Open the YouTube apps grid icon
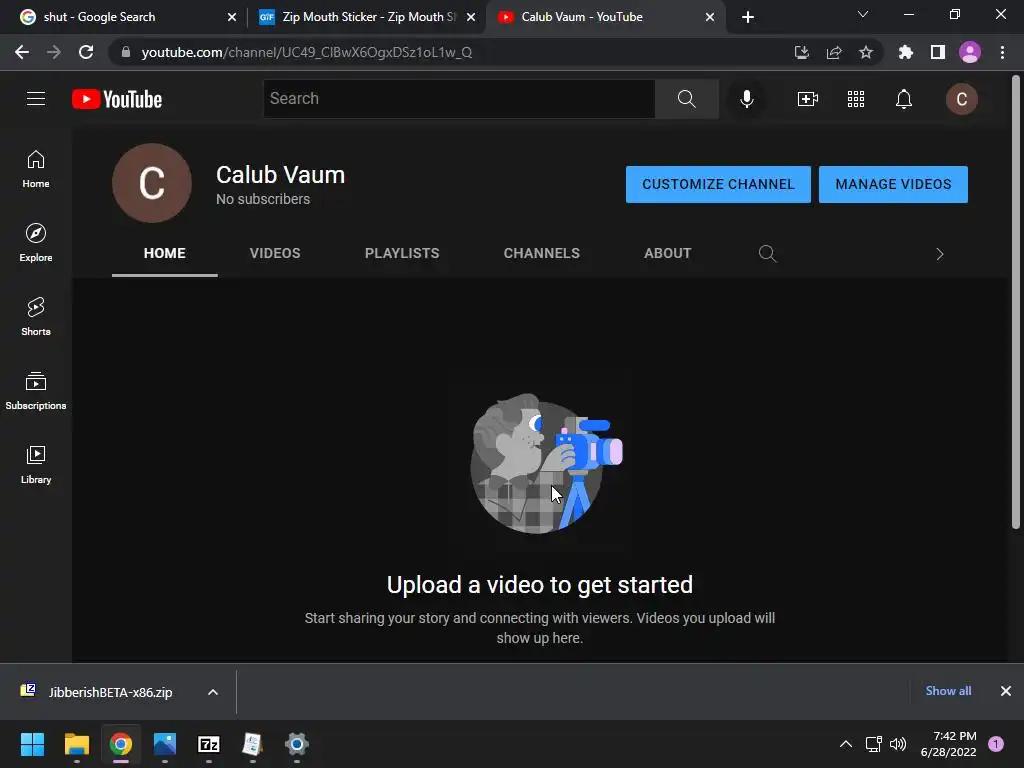This screenshot has width=1024, height=768. [856, 99]
